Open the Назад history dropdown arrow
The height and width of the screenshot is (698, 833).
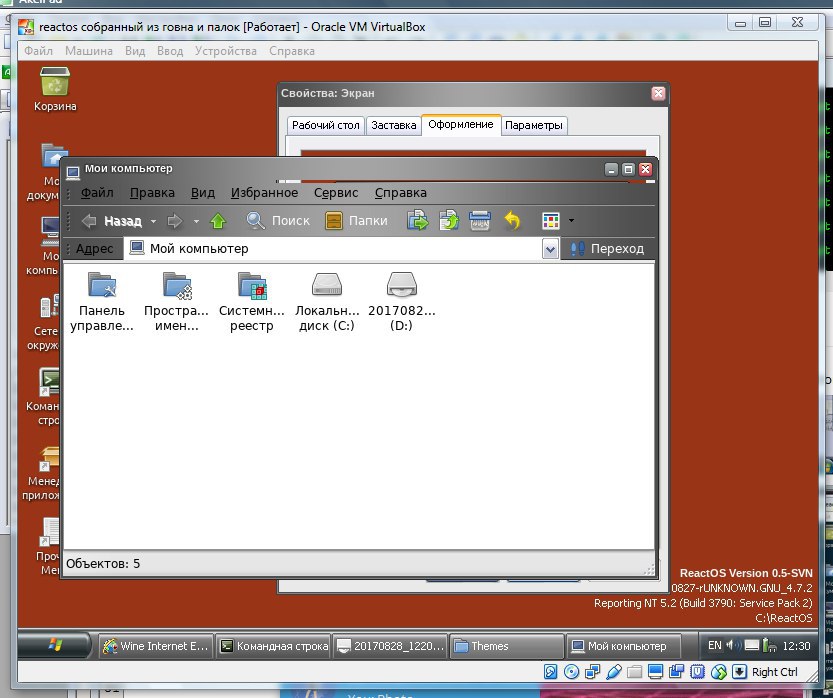pos(153,221)
